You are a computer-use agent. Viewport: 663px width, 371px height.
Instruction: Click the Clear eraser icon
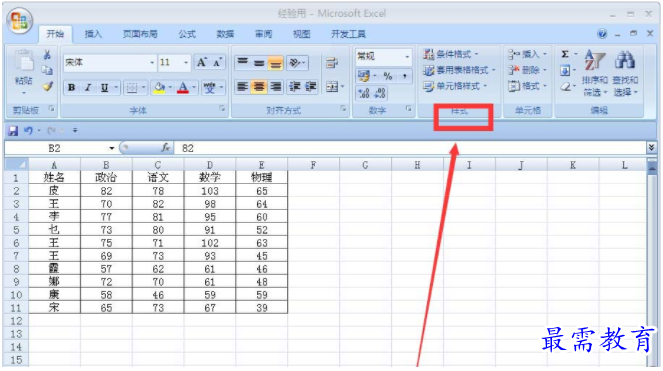[565, 87]
